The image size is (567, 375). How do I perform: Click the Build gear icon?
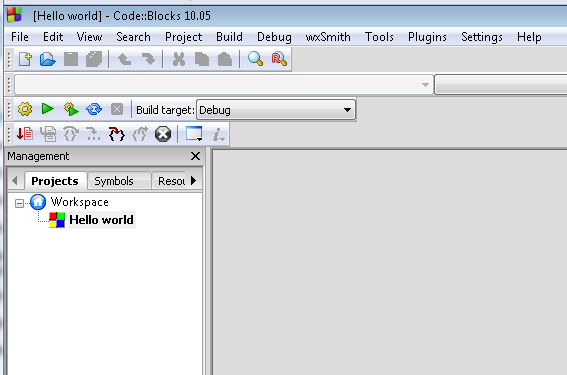pos(25,109)
